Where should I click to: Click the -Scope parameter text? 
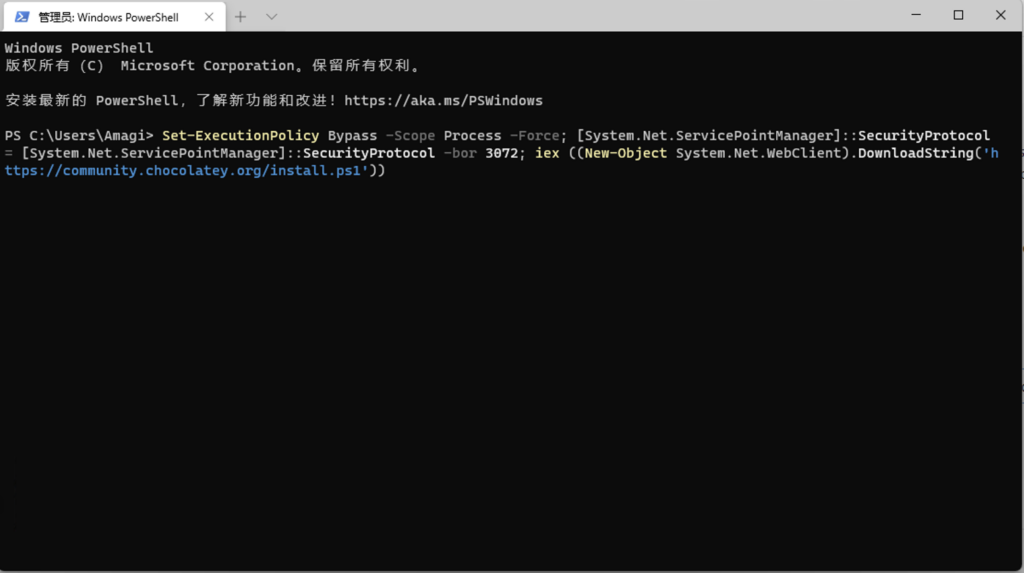[x=410, y=135]
